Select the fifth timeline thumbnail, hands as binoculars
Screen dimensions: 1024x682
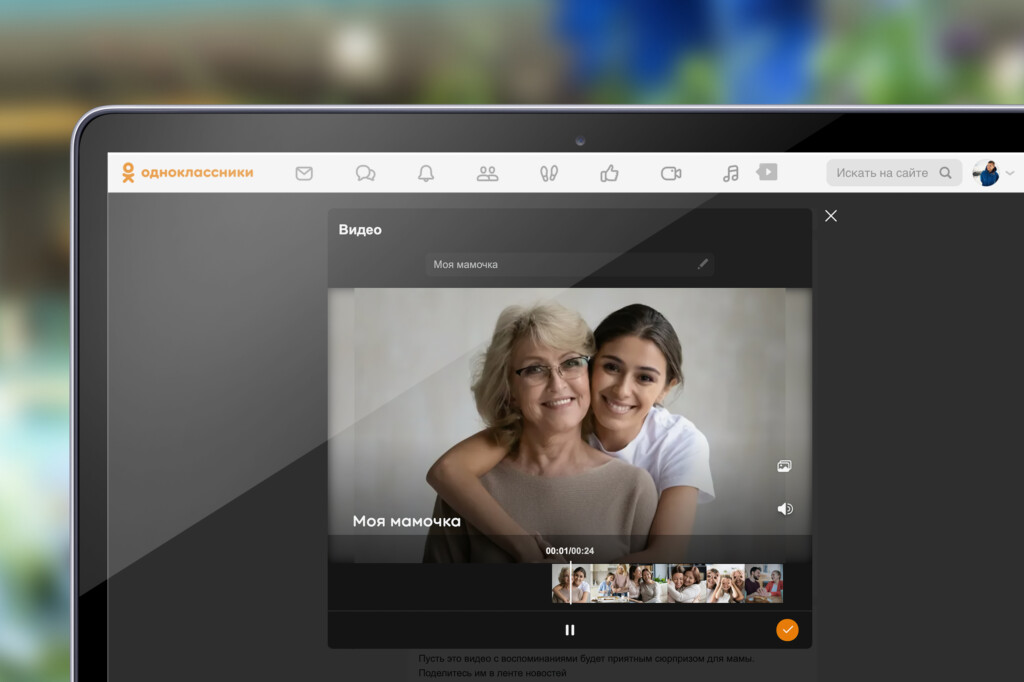click(x=725, y=583)
